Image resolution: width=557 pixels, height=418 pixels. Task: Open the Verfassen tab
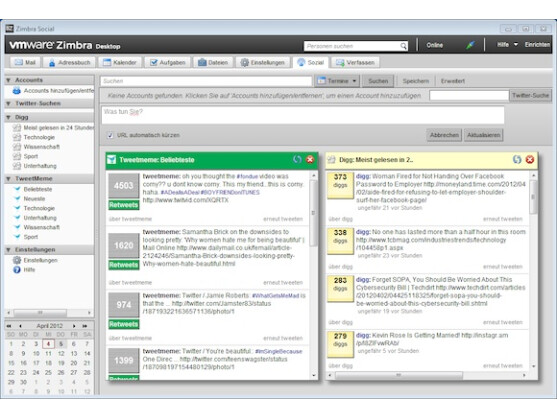pyautogui.click(x=355, y=63)
